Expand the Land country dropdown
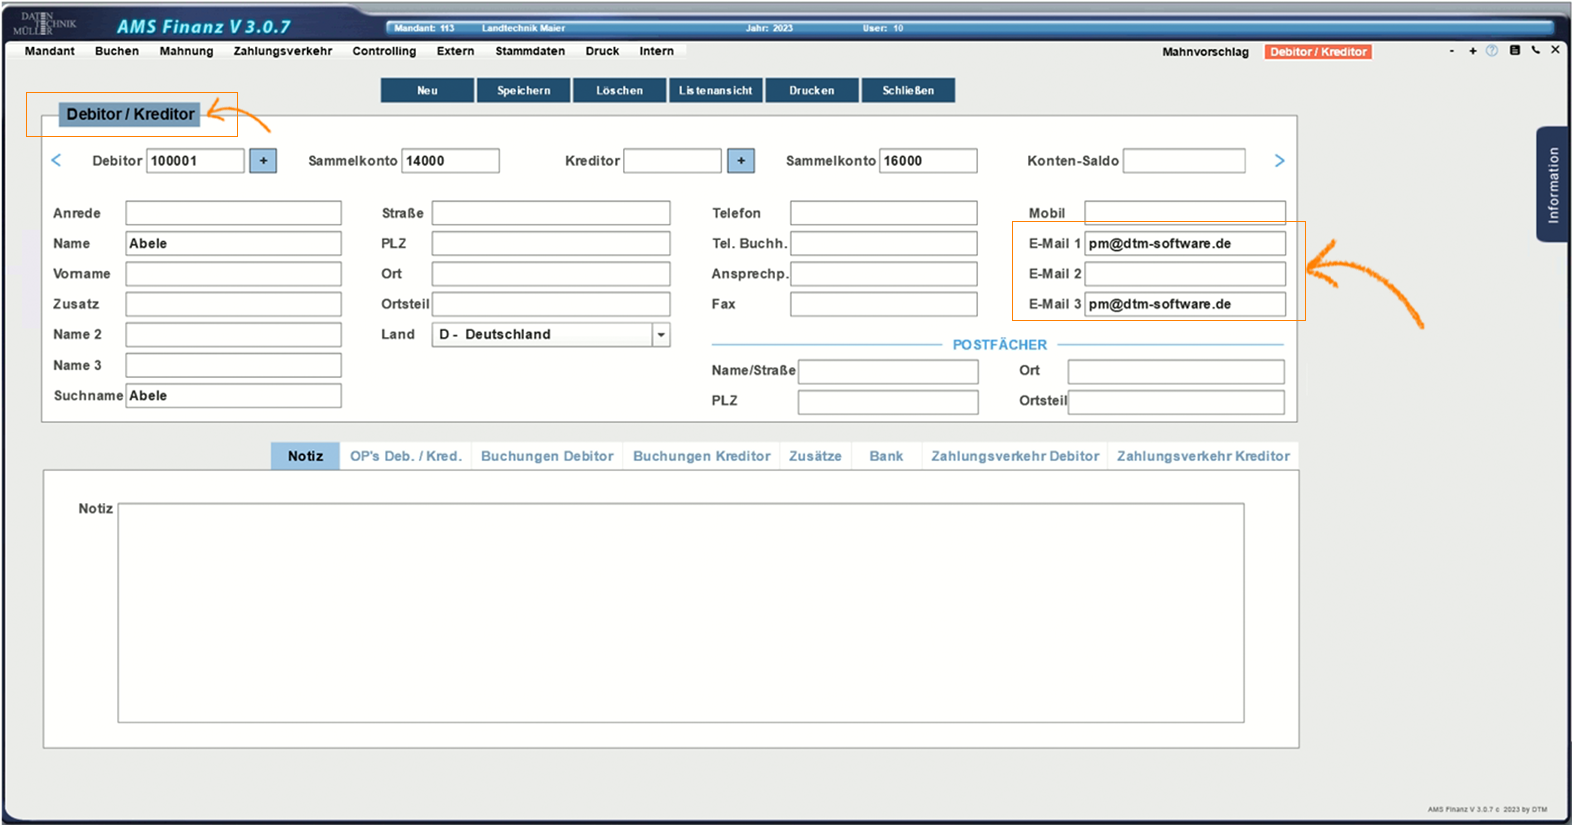 pos(661,335)
